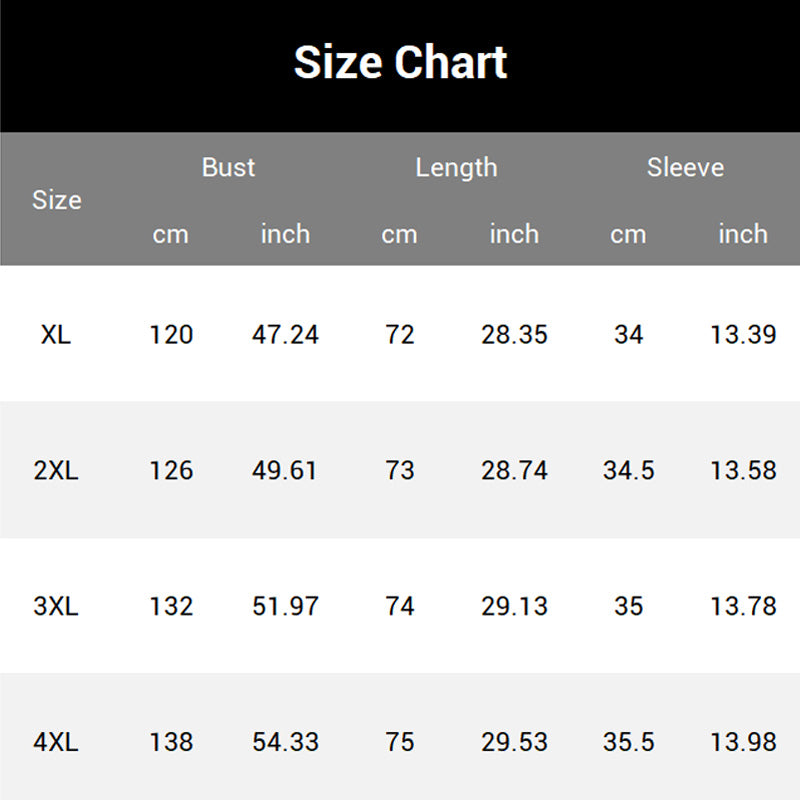This screenshot has height=800, width=800.
Task: Select the 3XL length inch value 29.13
Action: pos(514,606)
